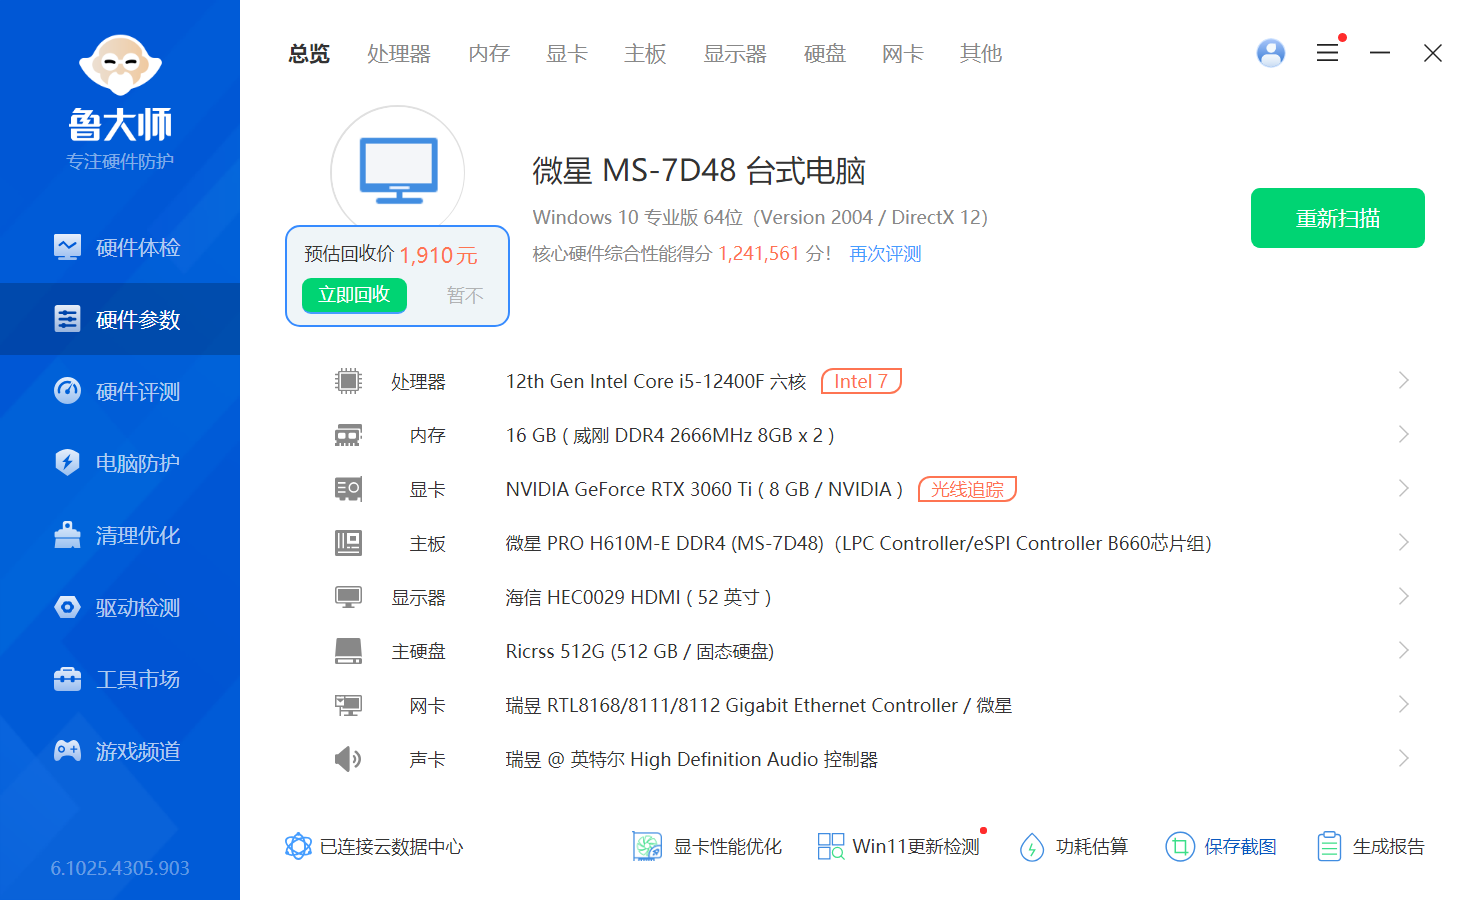Click the GPU performance optimization icon
The height and width of the screenshot is (900, 1470).
(x=647, y=847)
